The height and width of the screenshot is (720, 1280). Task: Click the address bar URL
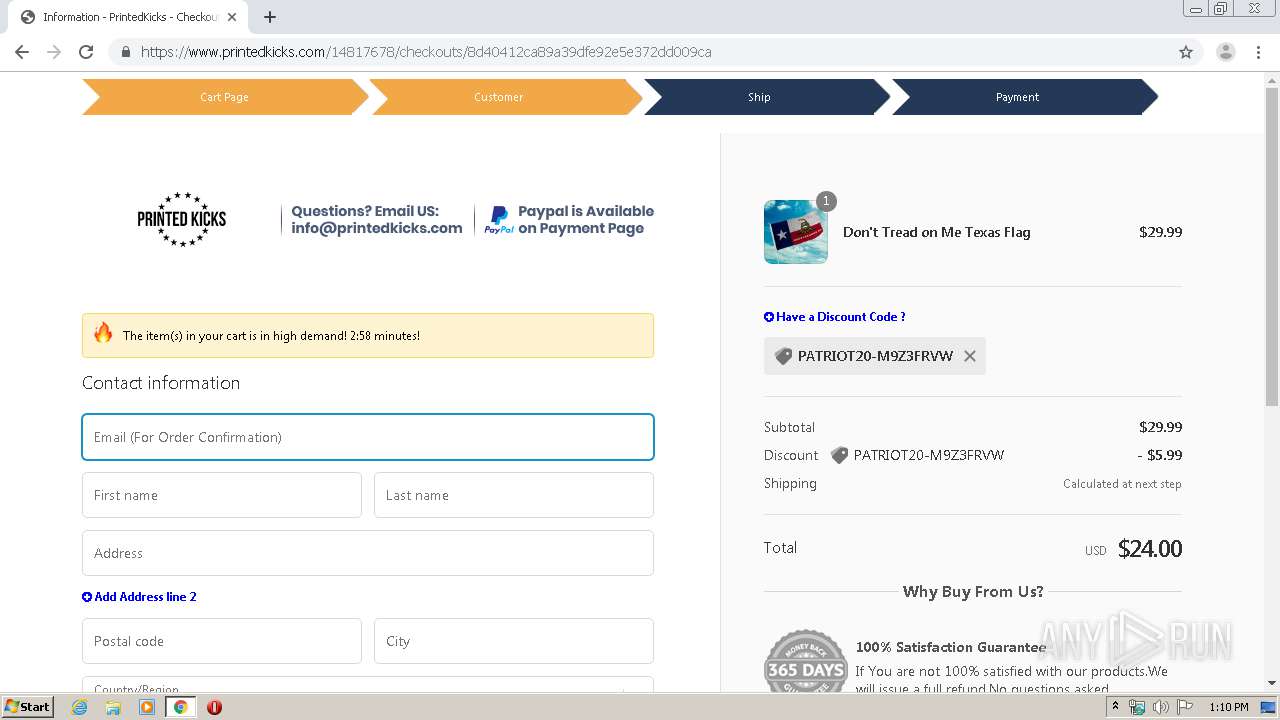(x=426, y=52)
